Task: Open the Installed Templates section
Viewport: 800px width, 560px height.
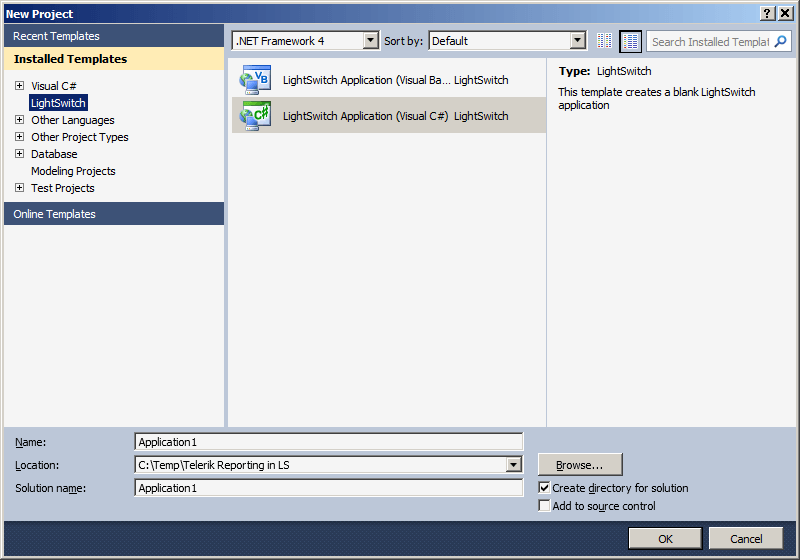Action: (x=114, y=59)
